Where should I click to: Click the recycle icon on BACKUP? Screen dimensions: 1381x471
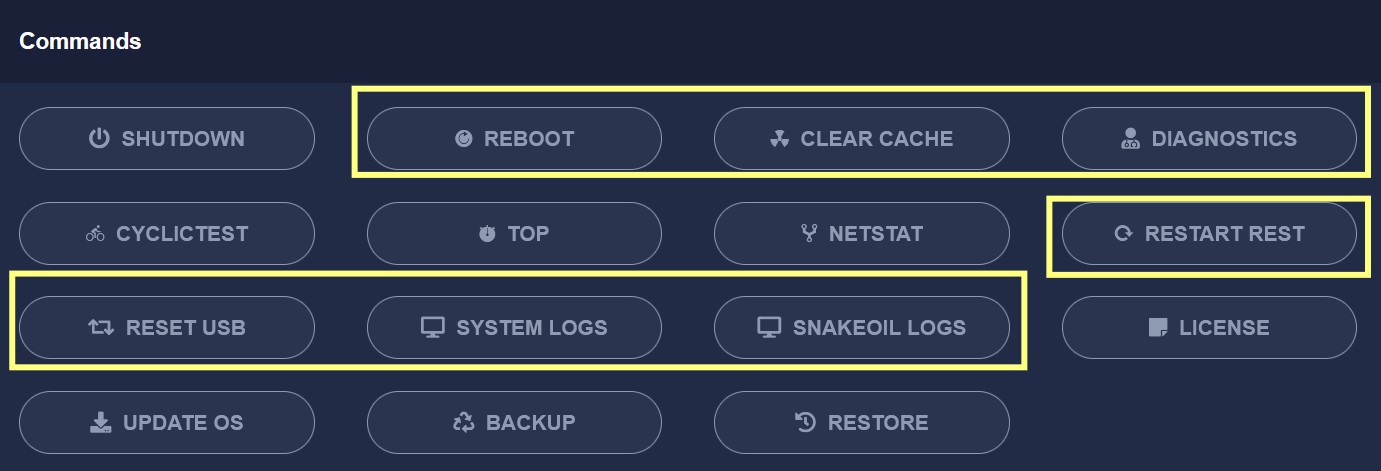point(464,423)
